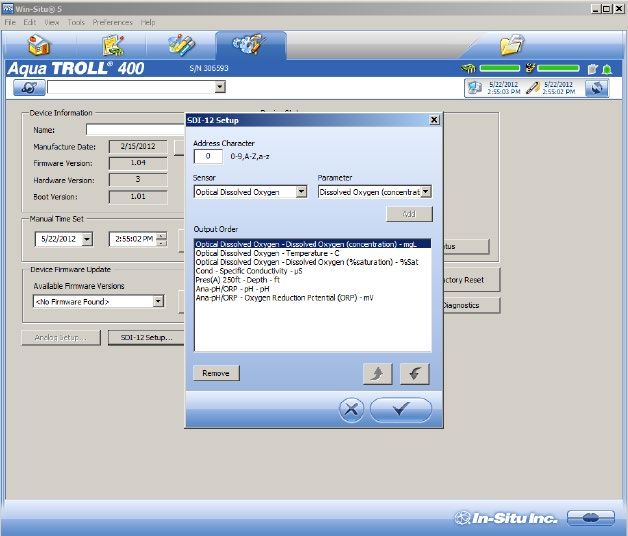
Task: Minimize the Win-Situ 5 window
Action: click(x=596, y=8)
